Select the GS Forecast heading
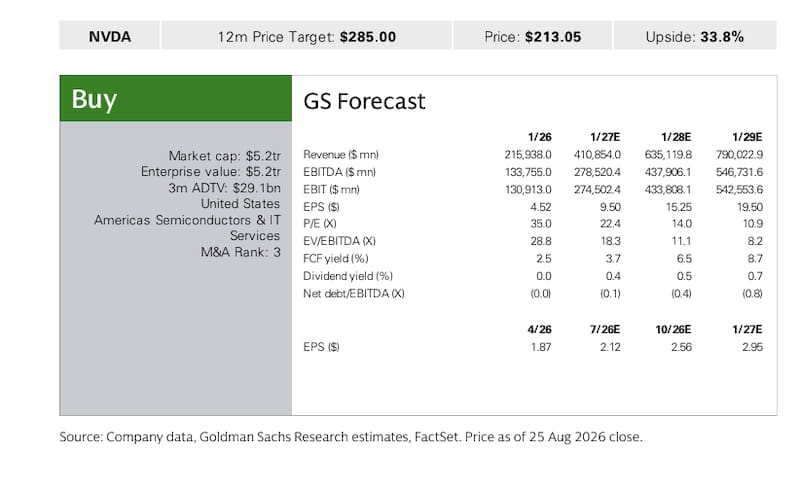800x487 pixels. pyautogui.click(x=364, y=101)
